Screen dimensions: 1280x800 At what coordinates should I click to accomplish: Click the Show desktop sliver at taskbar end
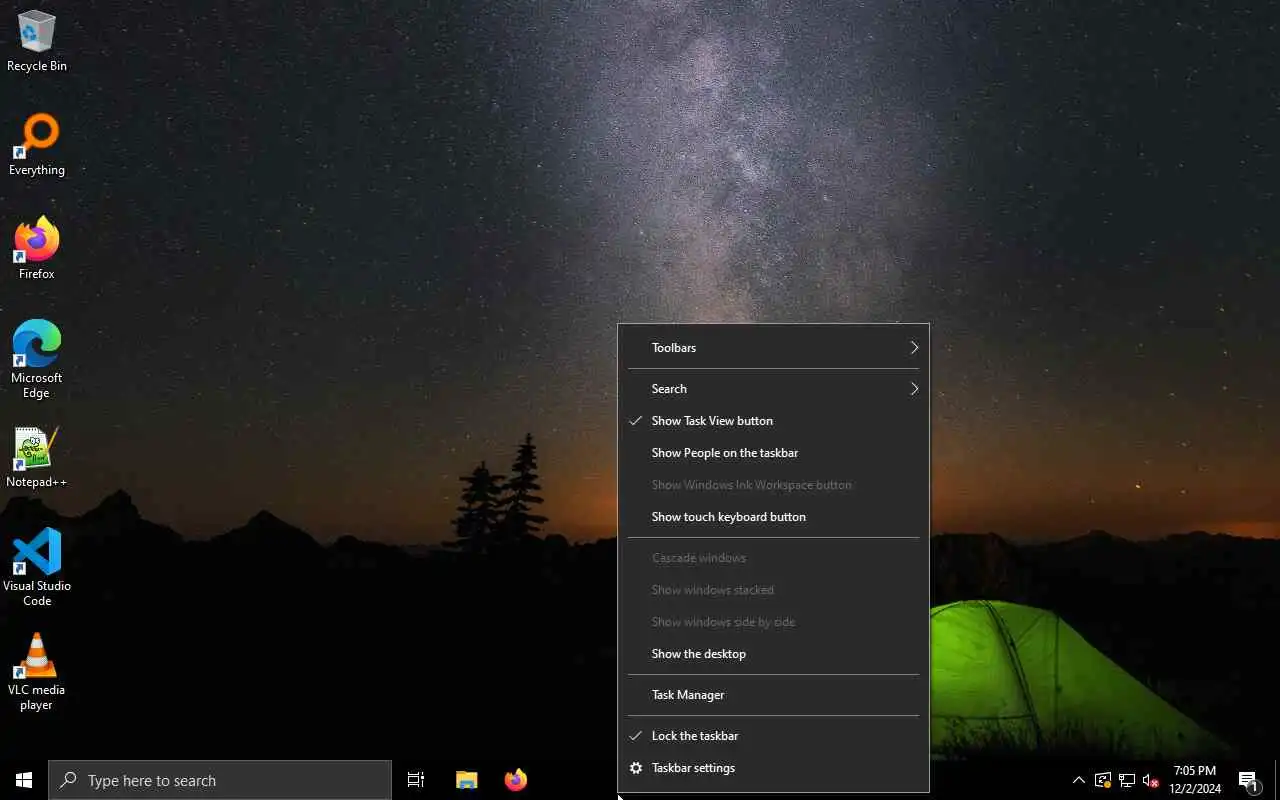pos(1277,780)
